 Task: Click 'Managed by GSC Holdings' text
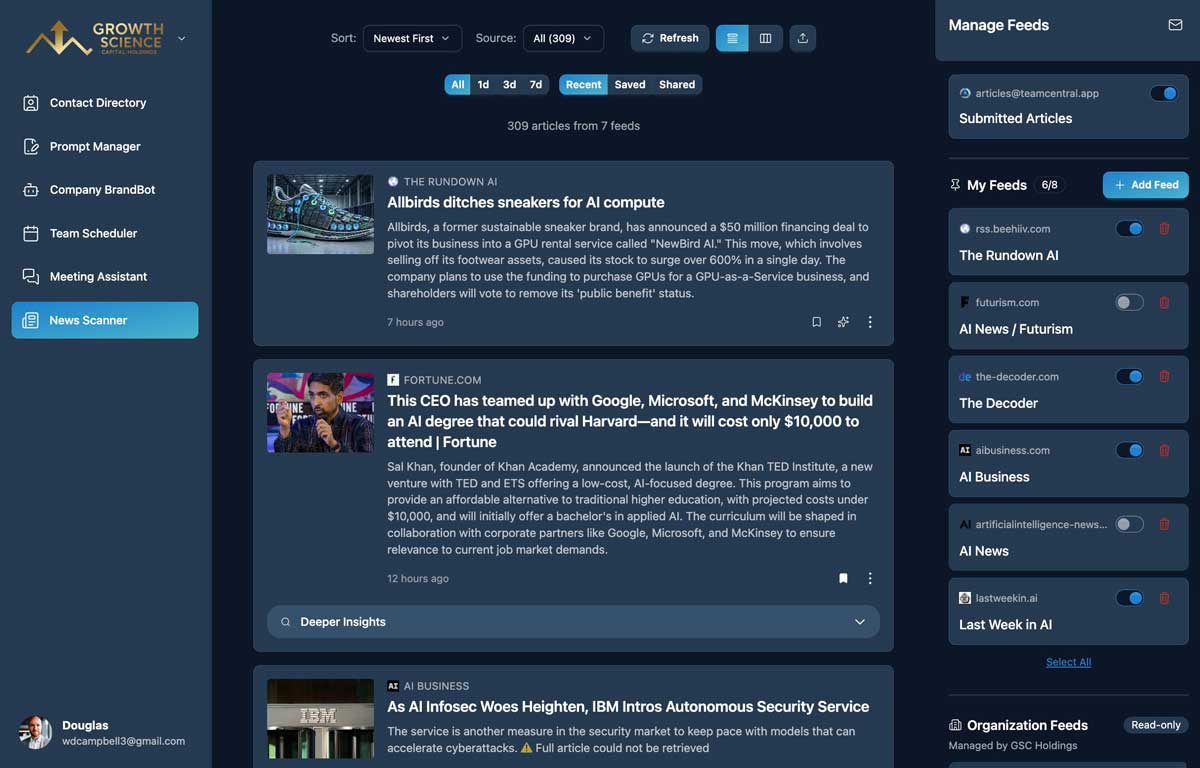pyautogui.click(x=1013, y=745)
